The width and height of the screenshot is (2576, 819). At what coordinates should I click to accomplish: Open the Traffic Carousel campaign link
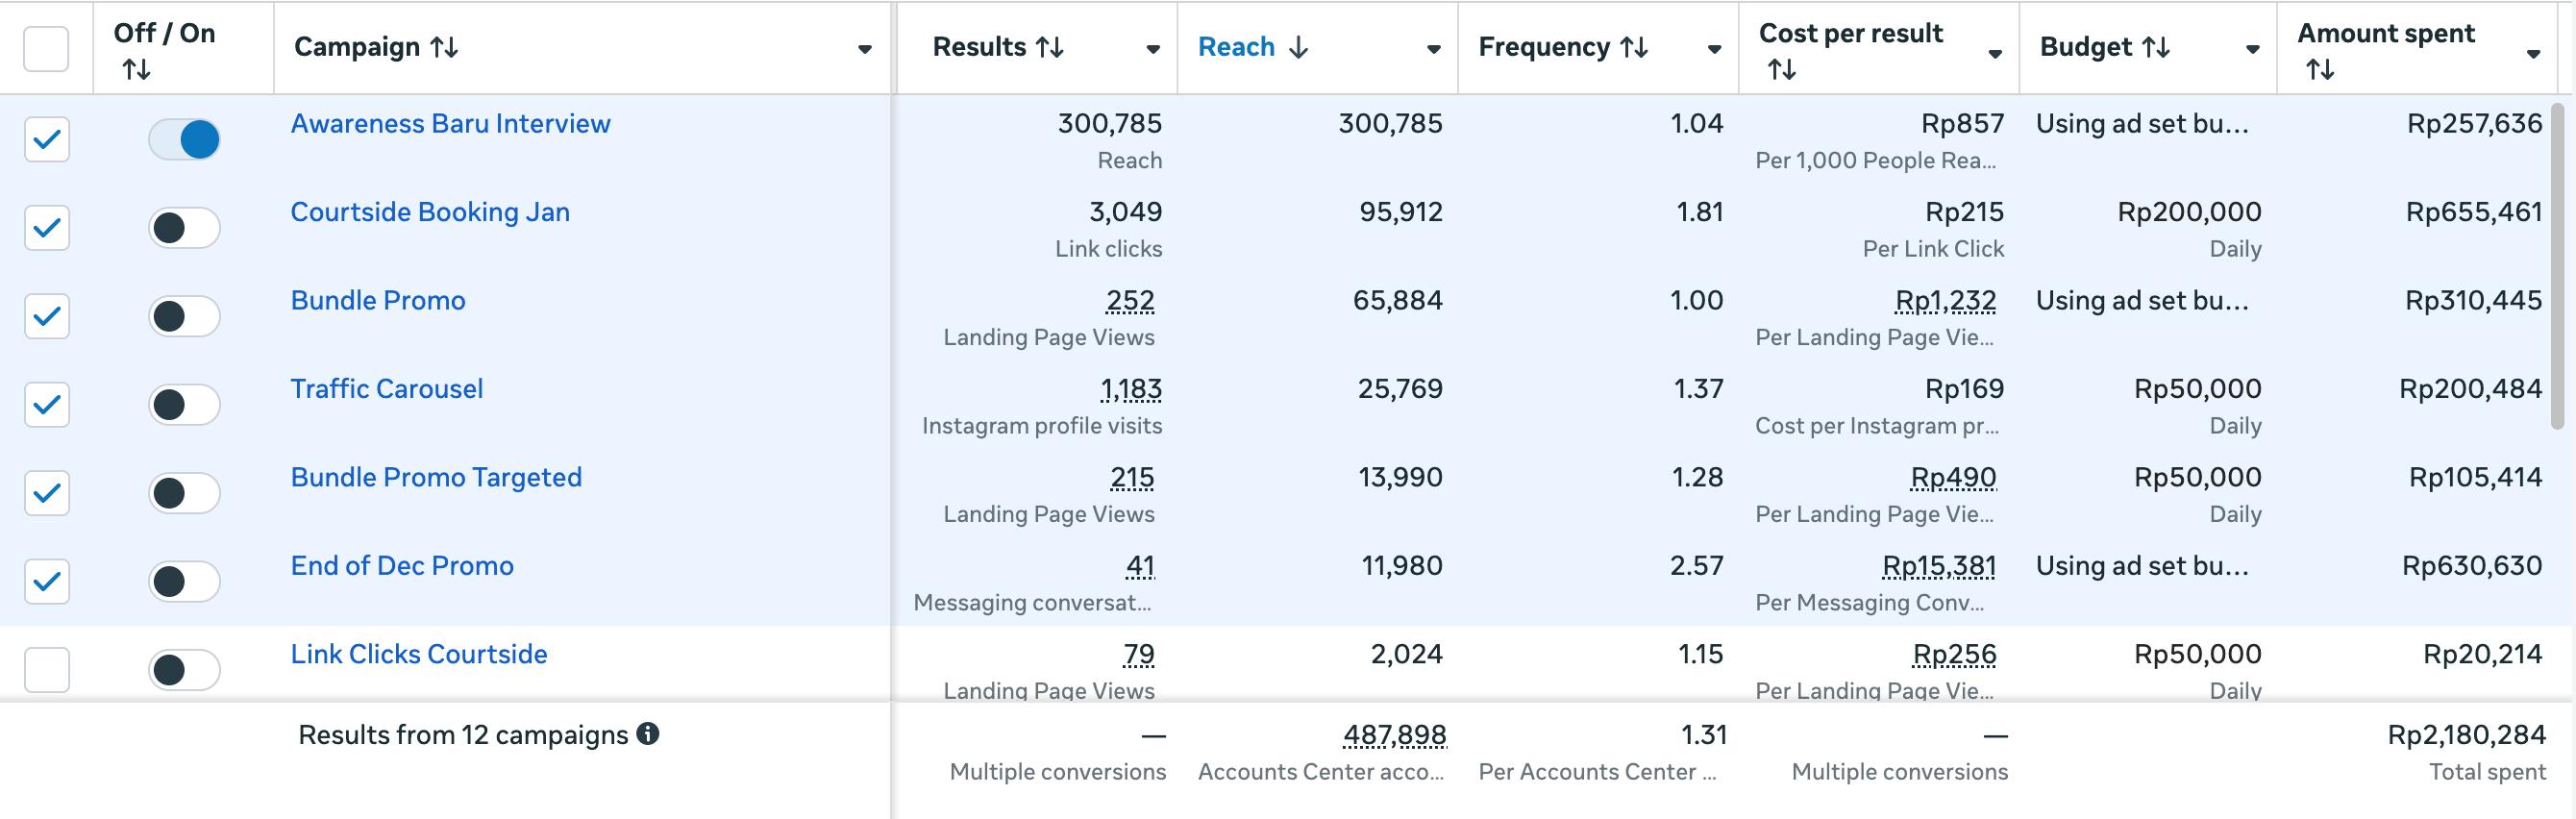tap(387, 389)
